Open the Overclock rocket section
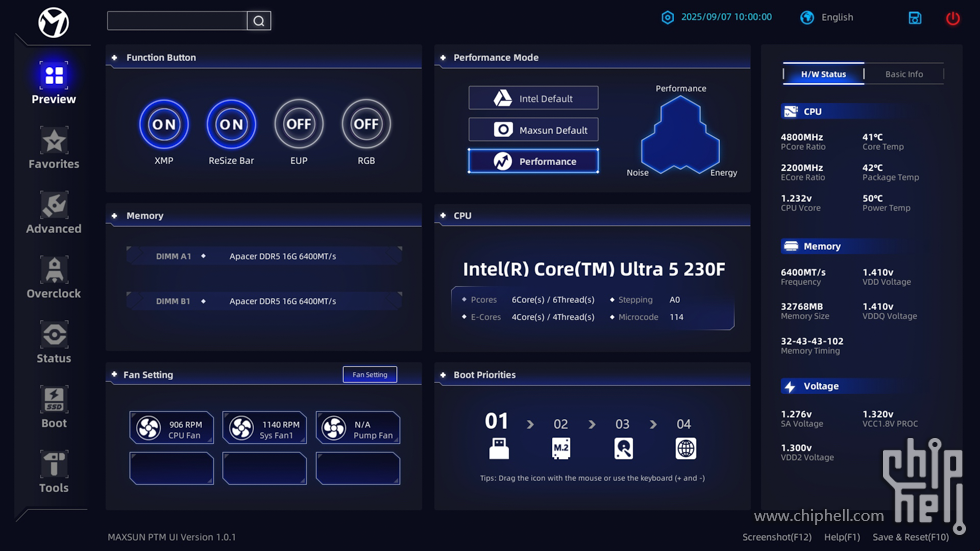Screen dimensions: 980x551 pyautogui.click(x=54, y=277)
